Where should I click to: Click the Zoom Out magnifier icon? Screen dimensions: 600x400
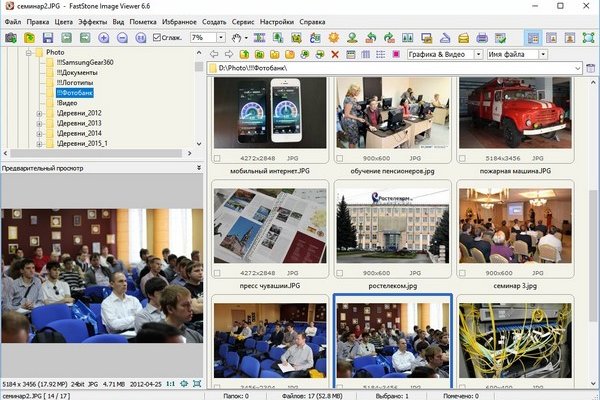point(121,37)
